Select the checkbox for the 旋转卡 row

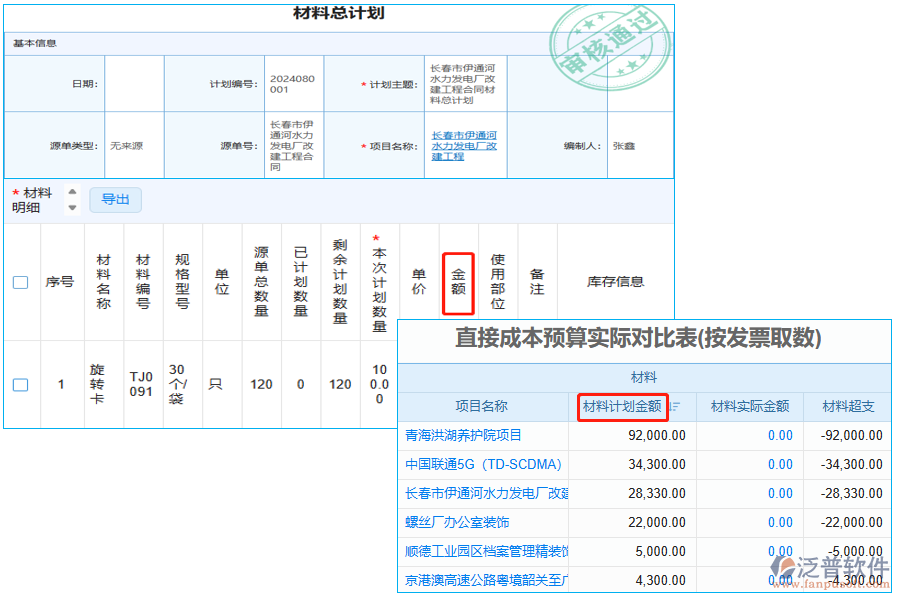(21, 383)
